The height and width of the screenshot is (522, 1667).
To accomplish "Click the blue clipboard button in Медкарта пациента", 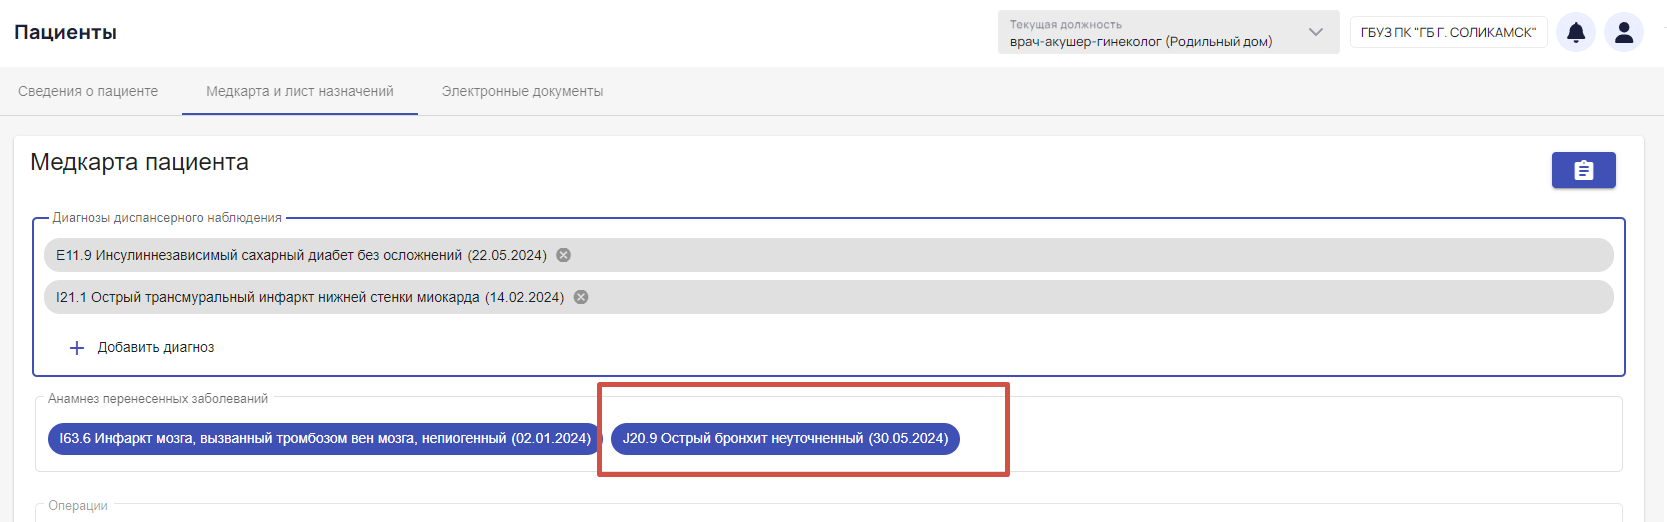I will coord(1584,170).
